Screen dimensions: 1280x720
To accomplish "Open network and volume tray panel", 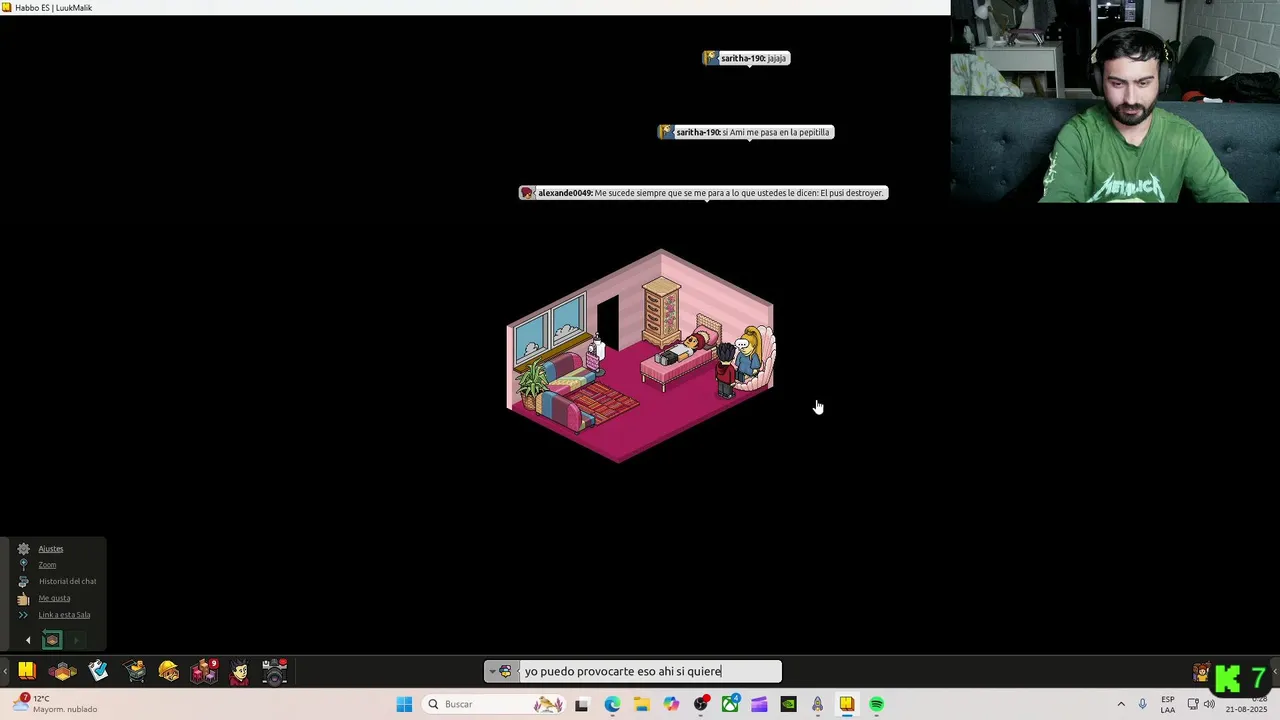I will point(1201,704).
